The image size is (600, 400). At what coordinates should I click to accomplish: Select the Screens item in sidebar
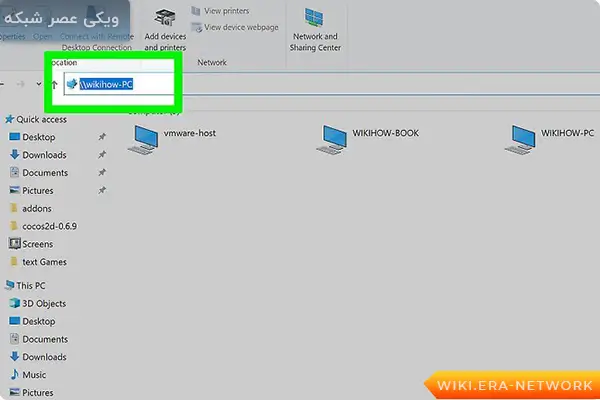37,244
